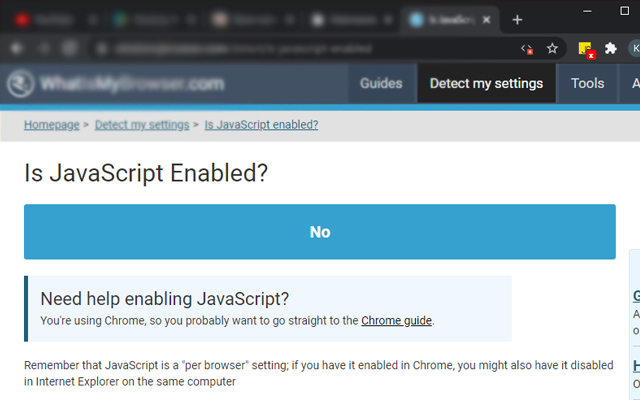Switch to the fourth browser tab

352,20
